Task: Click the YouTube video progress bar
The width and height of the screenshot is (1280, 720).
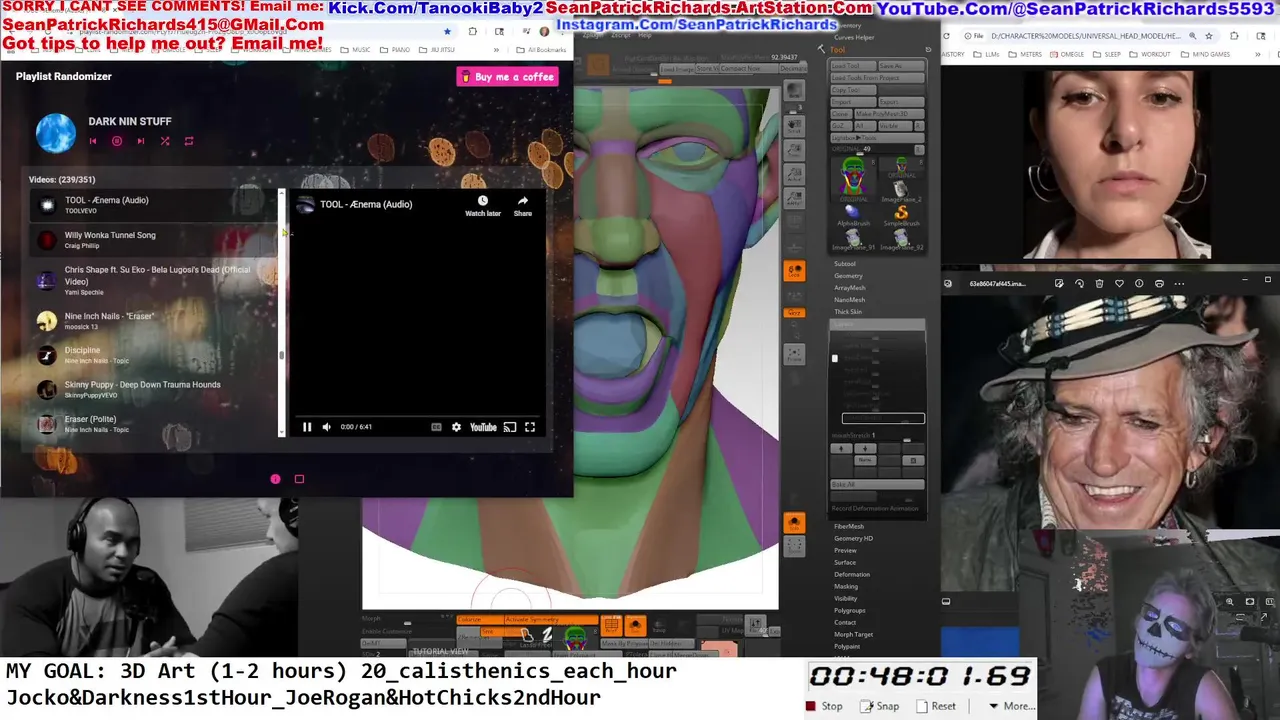Action: pos(418,415)
